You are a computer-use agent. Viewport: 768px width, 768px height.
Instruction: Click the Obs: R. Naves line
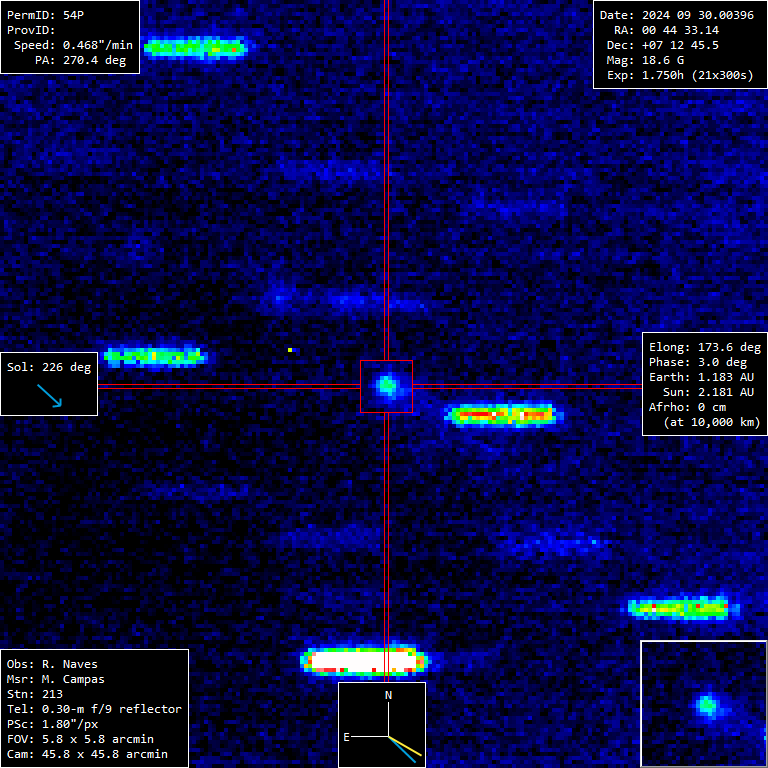point(52,664)
